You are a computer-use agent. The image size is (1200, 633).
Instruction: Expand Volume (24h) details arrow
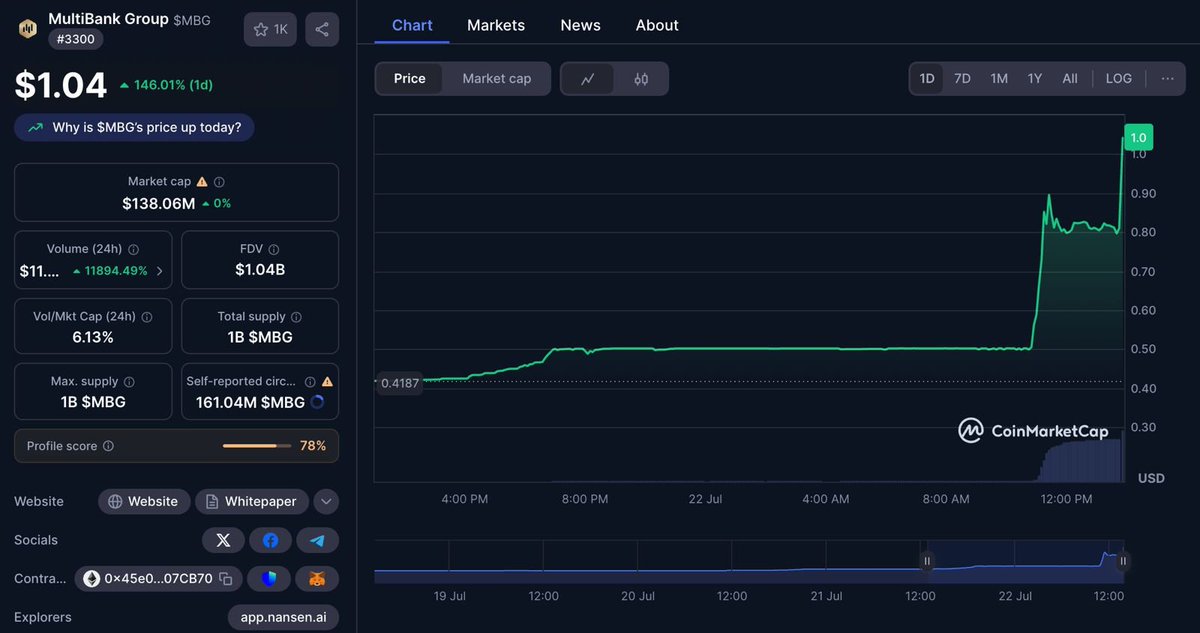160,271
